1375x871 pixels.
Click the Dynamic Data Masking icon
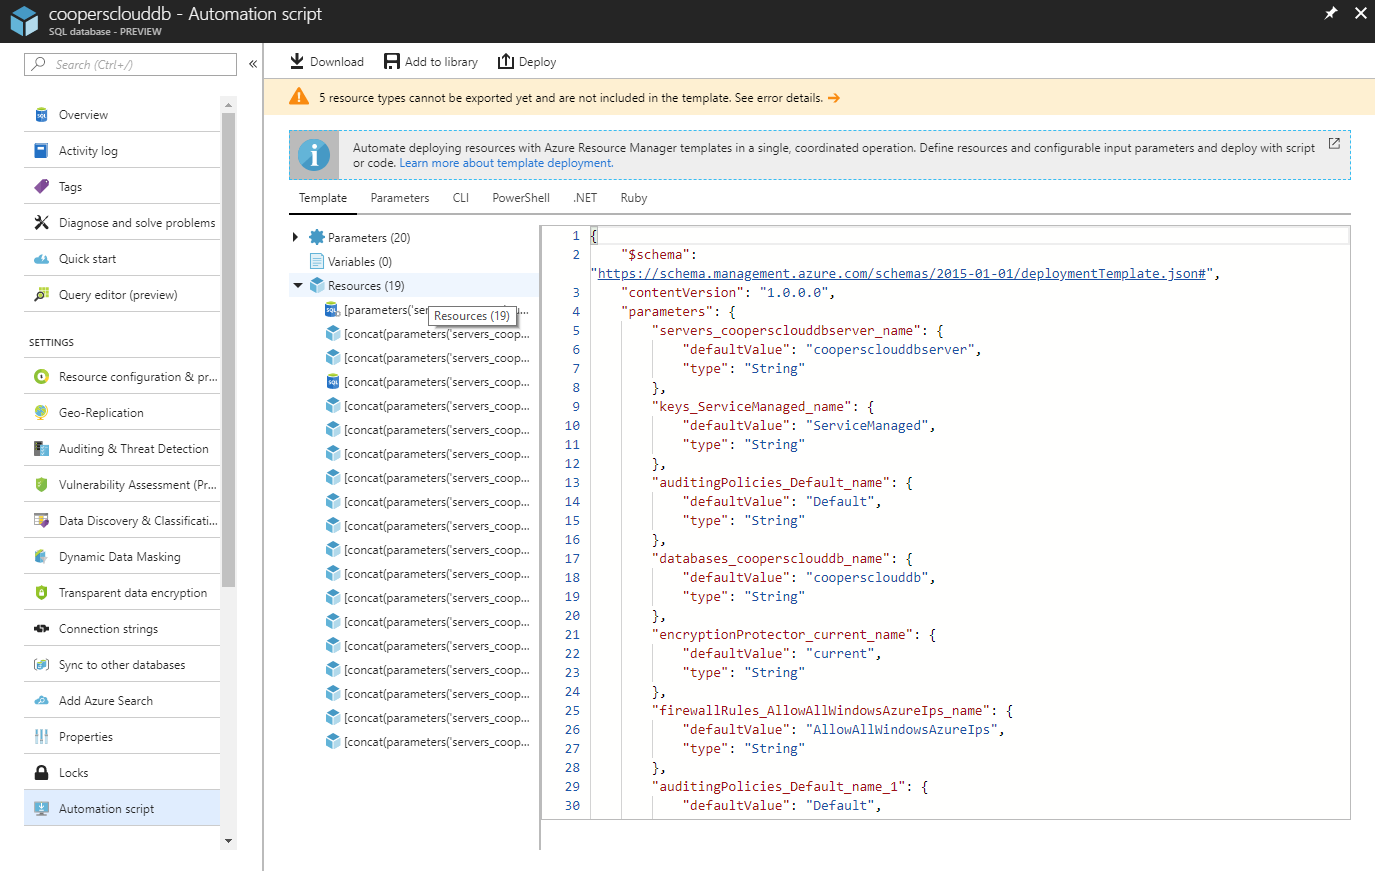(41, 557)
